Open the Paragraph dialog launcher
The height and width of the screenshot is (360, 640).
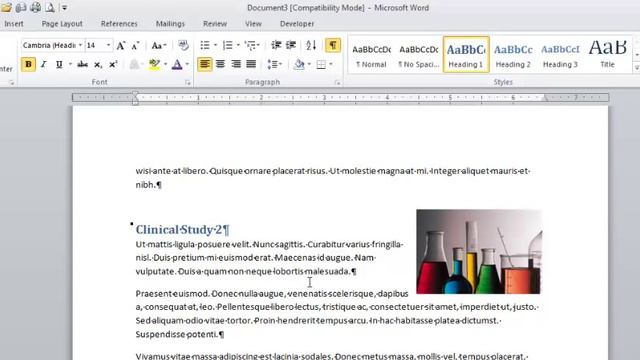click(x=338, y=82)
